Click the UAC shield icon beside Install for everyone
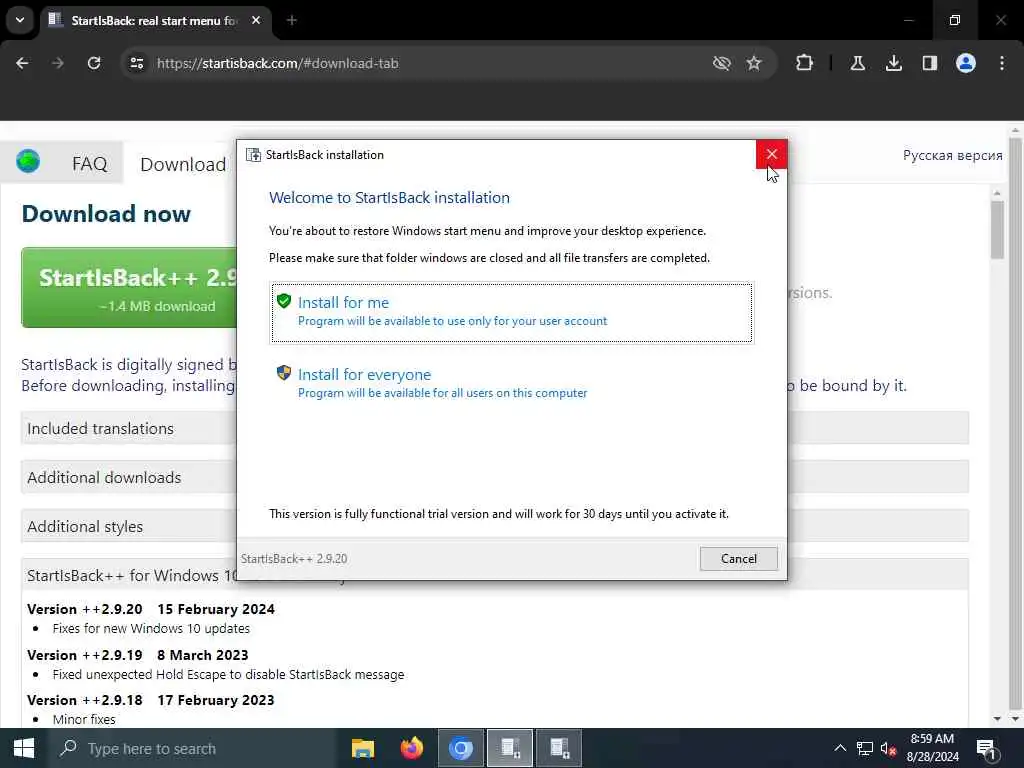This screenshot has width=1024, height=768. click(283, 373)
